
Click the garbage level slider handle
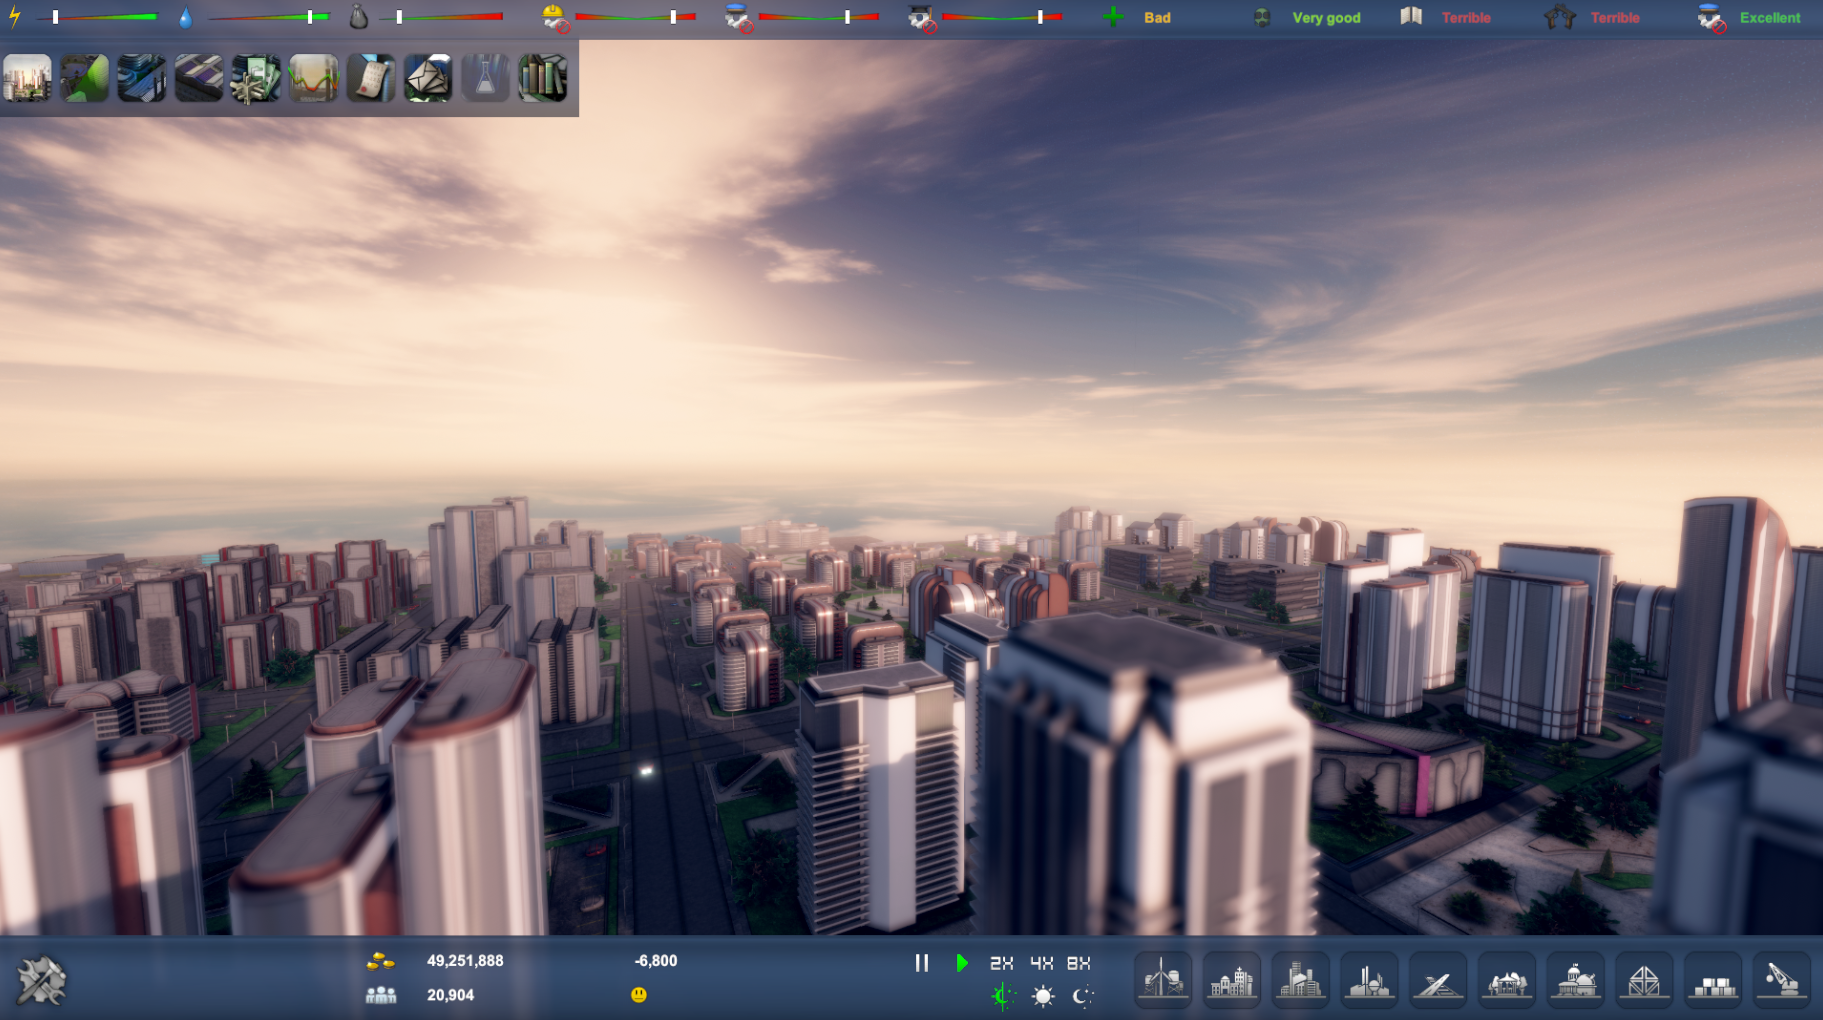(x=399, y=17)
